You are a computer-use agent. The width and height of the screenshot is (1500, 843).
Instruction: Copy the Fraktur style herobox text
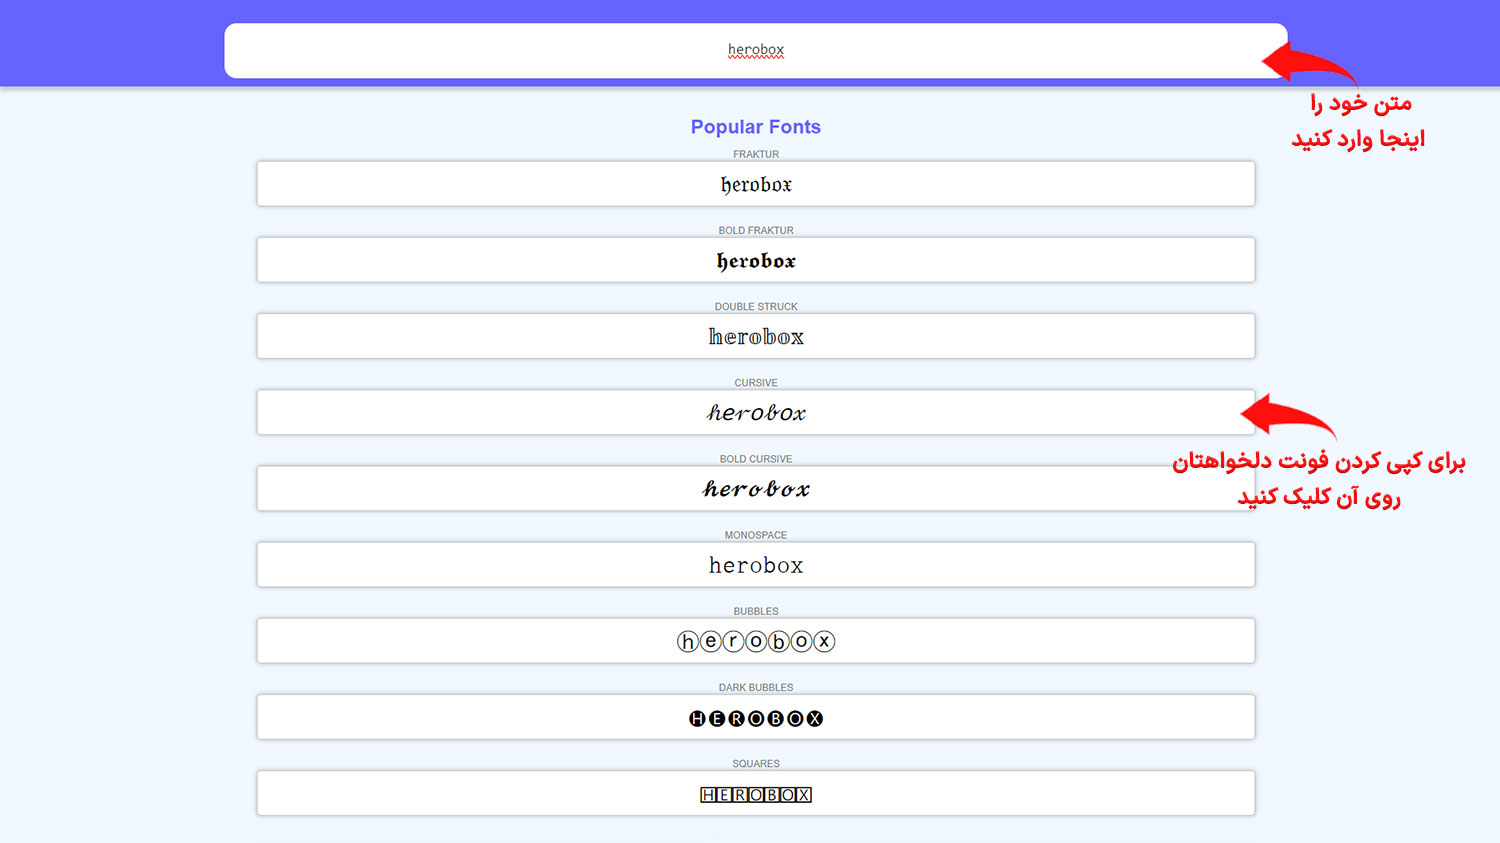756,184
